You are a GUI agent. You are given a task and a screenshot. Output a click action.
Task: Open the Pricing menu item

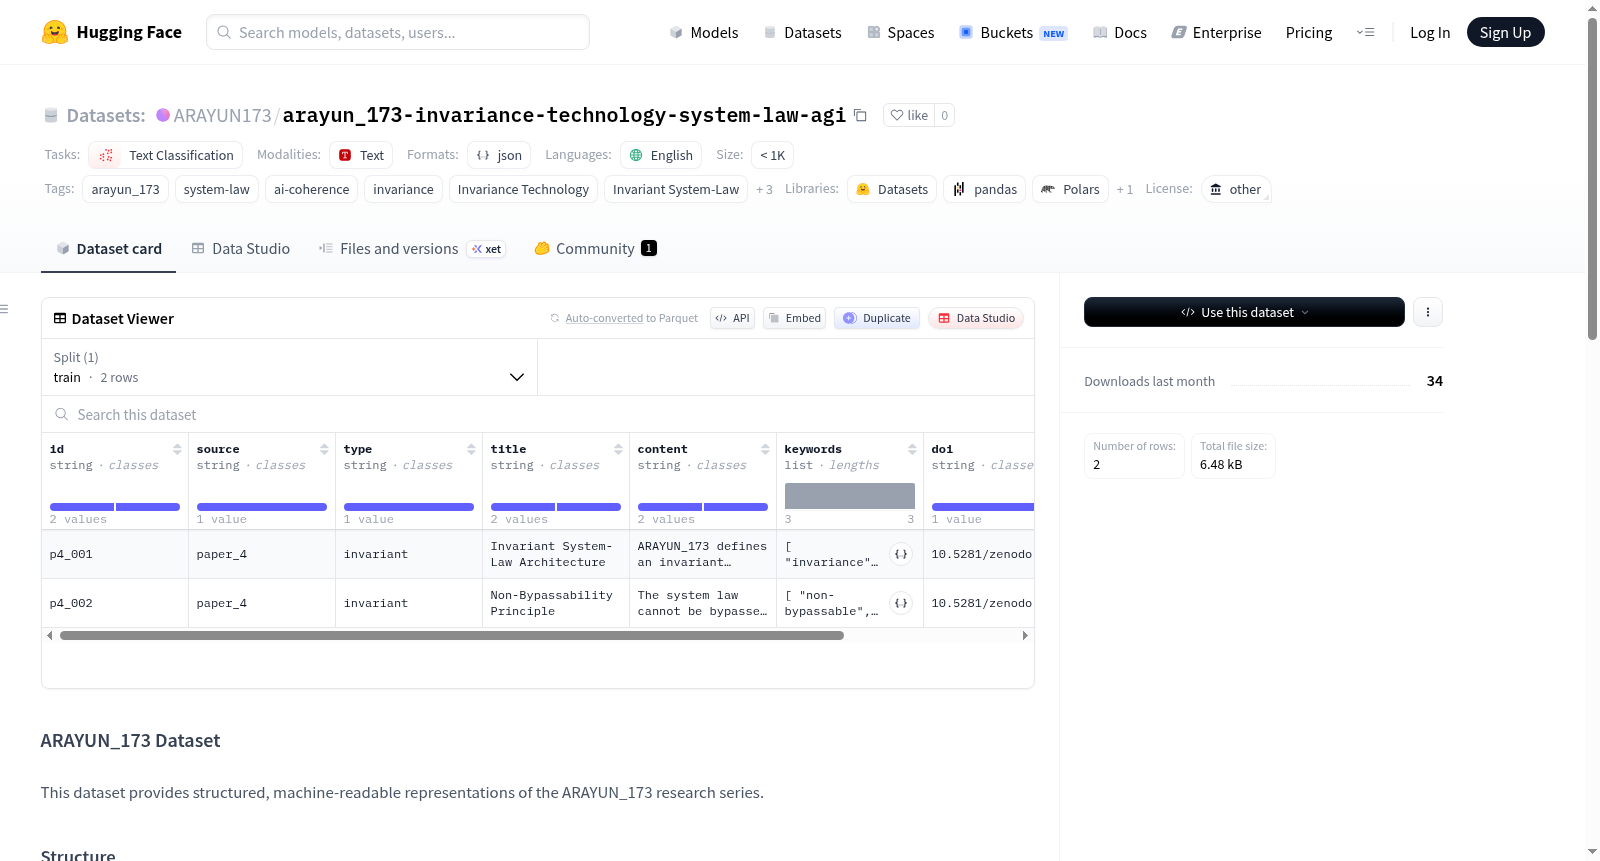coord(1309,32)
